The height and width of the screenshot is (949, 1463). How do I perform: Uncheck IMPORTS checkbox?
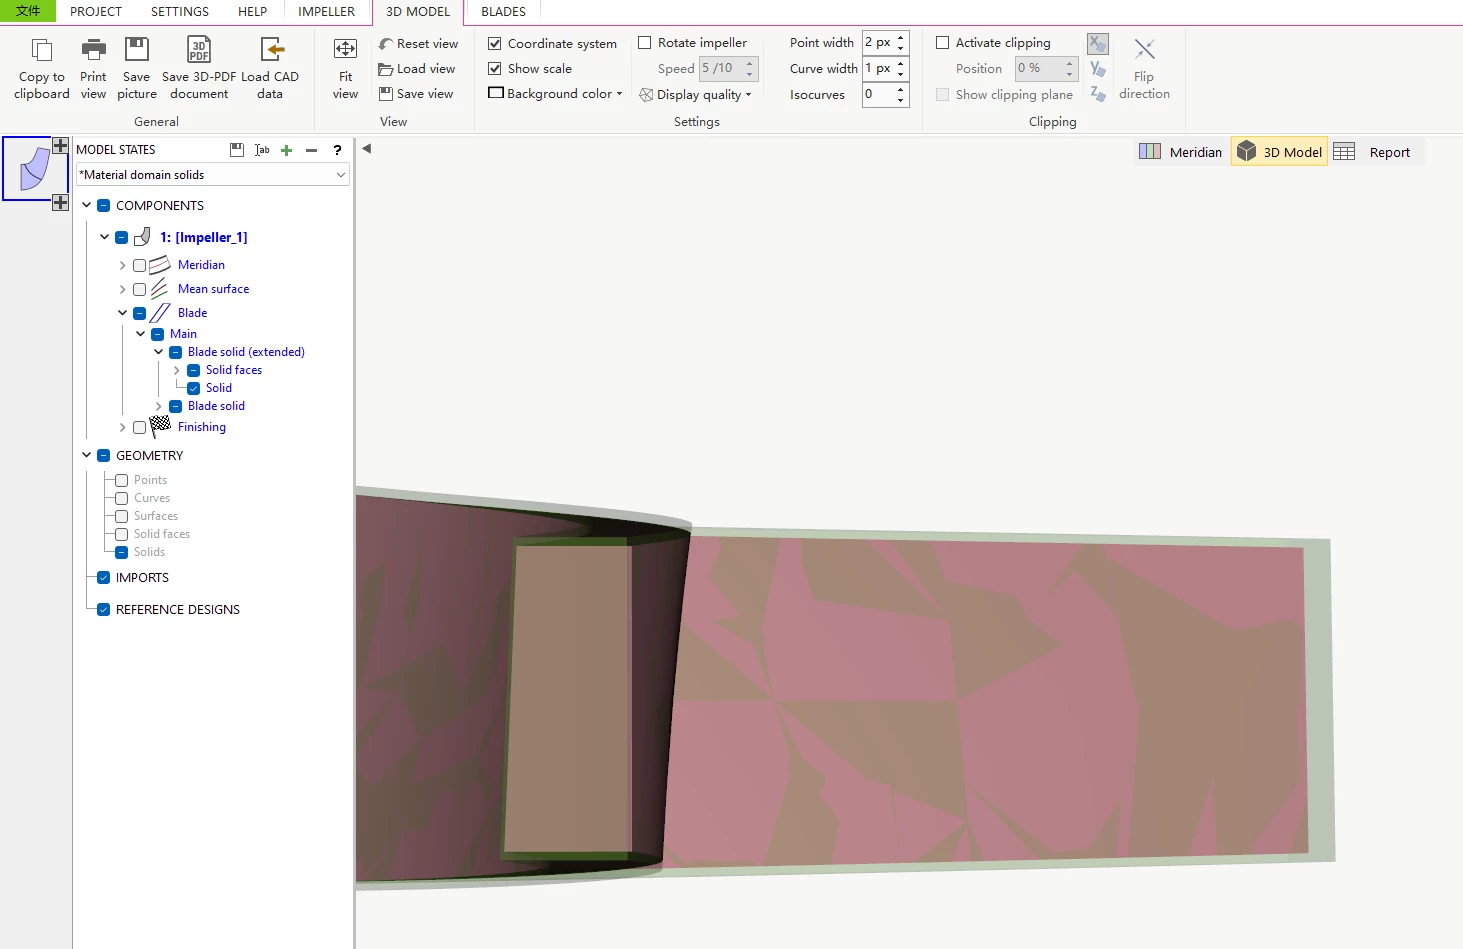click(103, 578)
